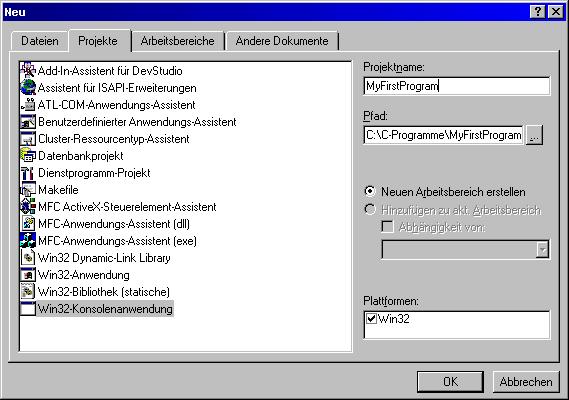Select the Makefile project icon
The height and width of the screenshot is (400, 569).
point(28,189)
